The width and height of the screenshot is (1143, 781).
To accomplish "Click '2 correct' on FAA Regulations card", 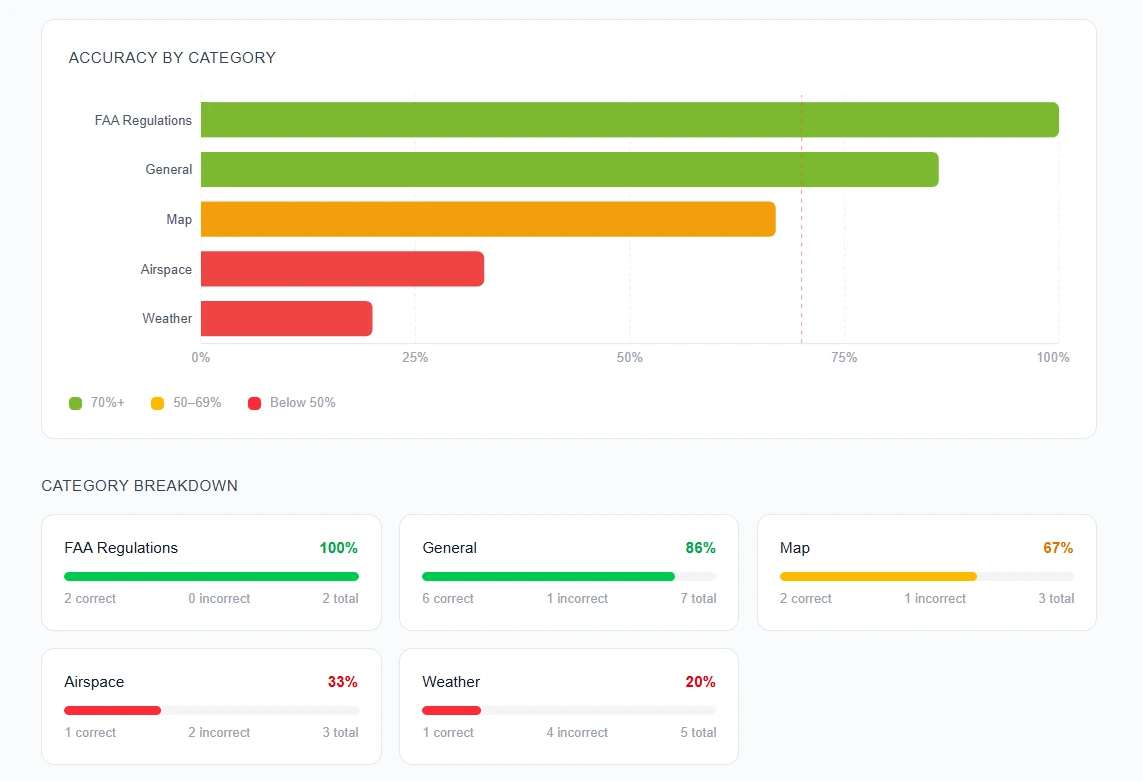I will [90, 598].
